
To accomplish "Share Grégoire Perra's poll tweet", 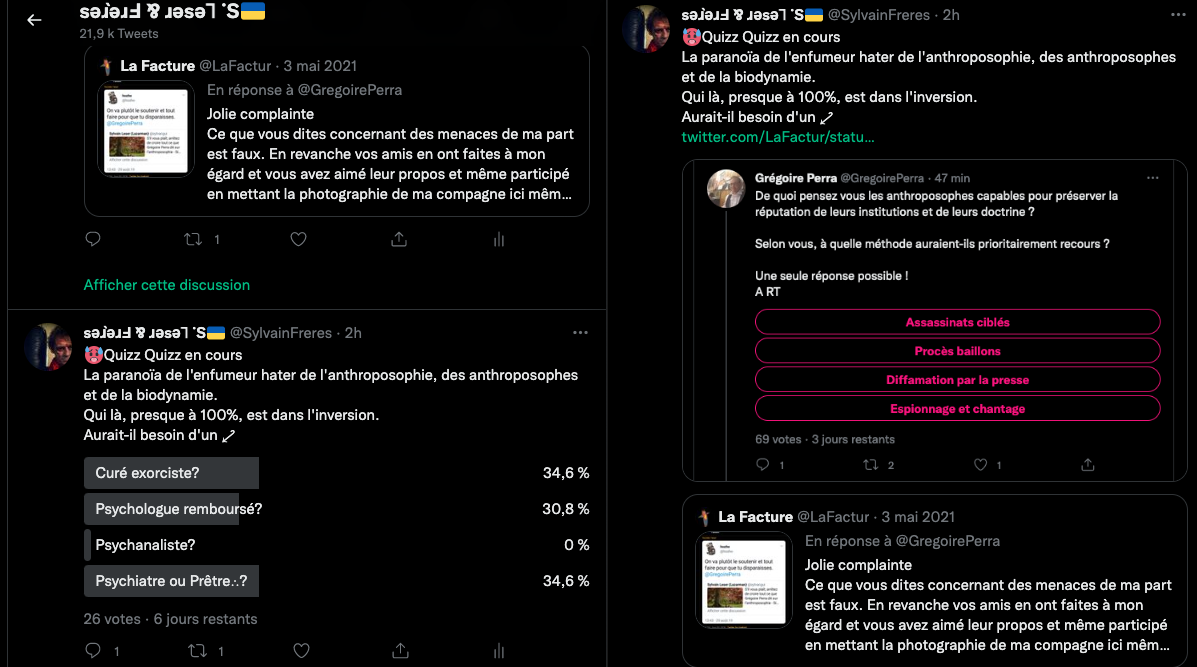I will [1087, 465].
